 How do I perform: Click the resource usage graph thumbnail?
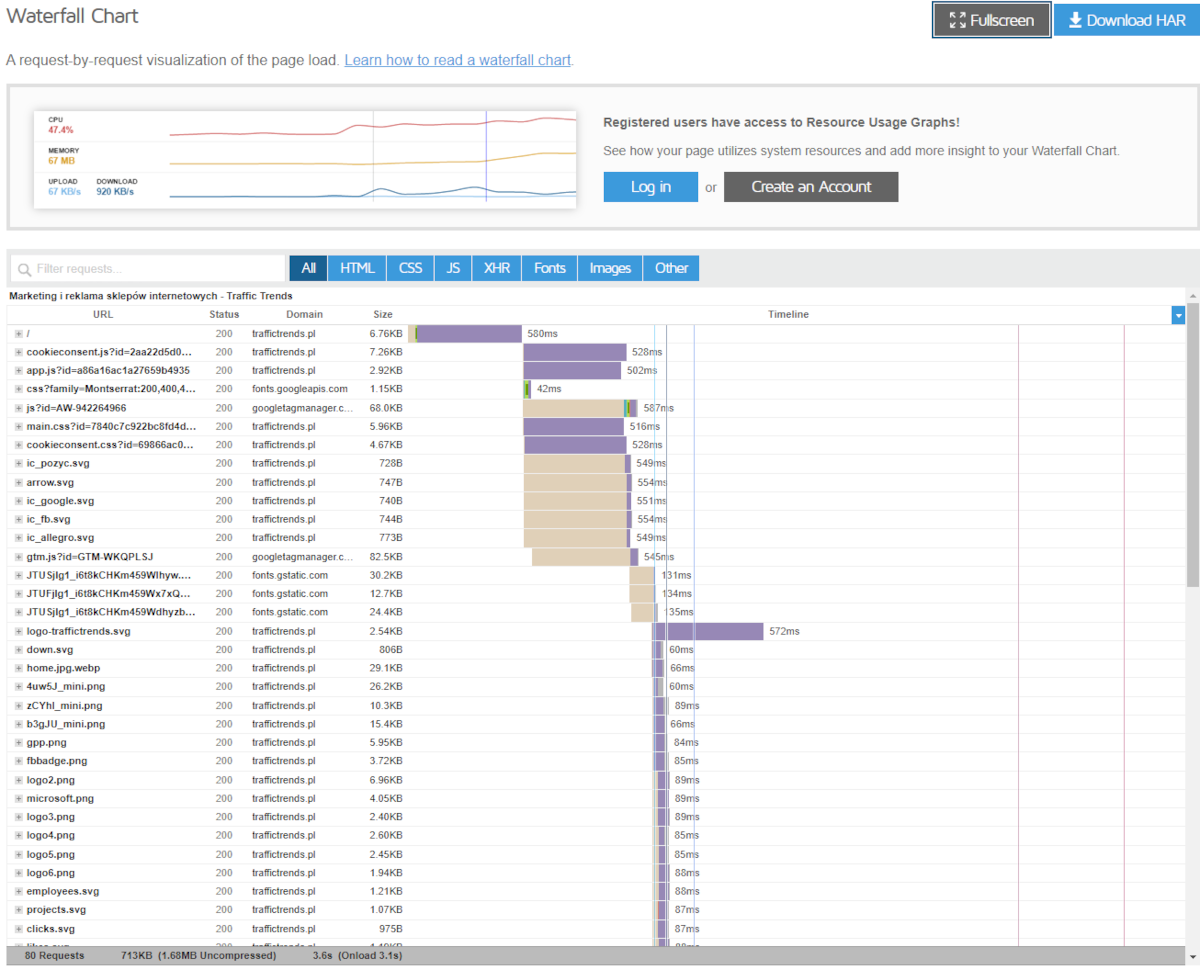coord(305,160)
